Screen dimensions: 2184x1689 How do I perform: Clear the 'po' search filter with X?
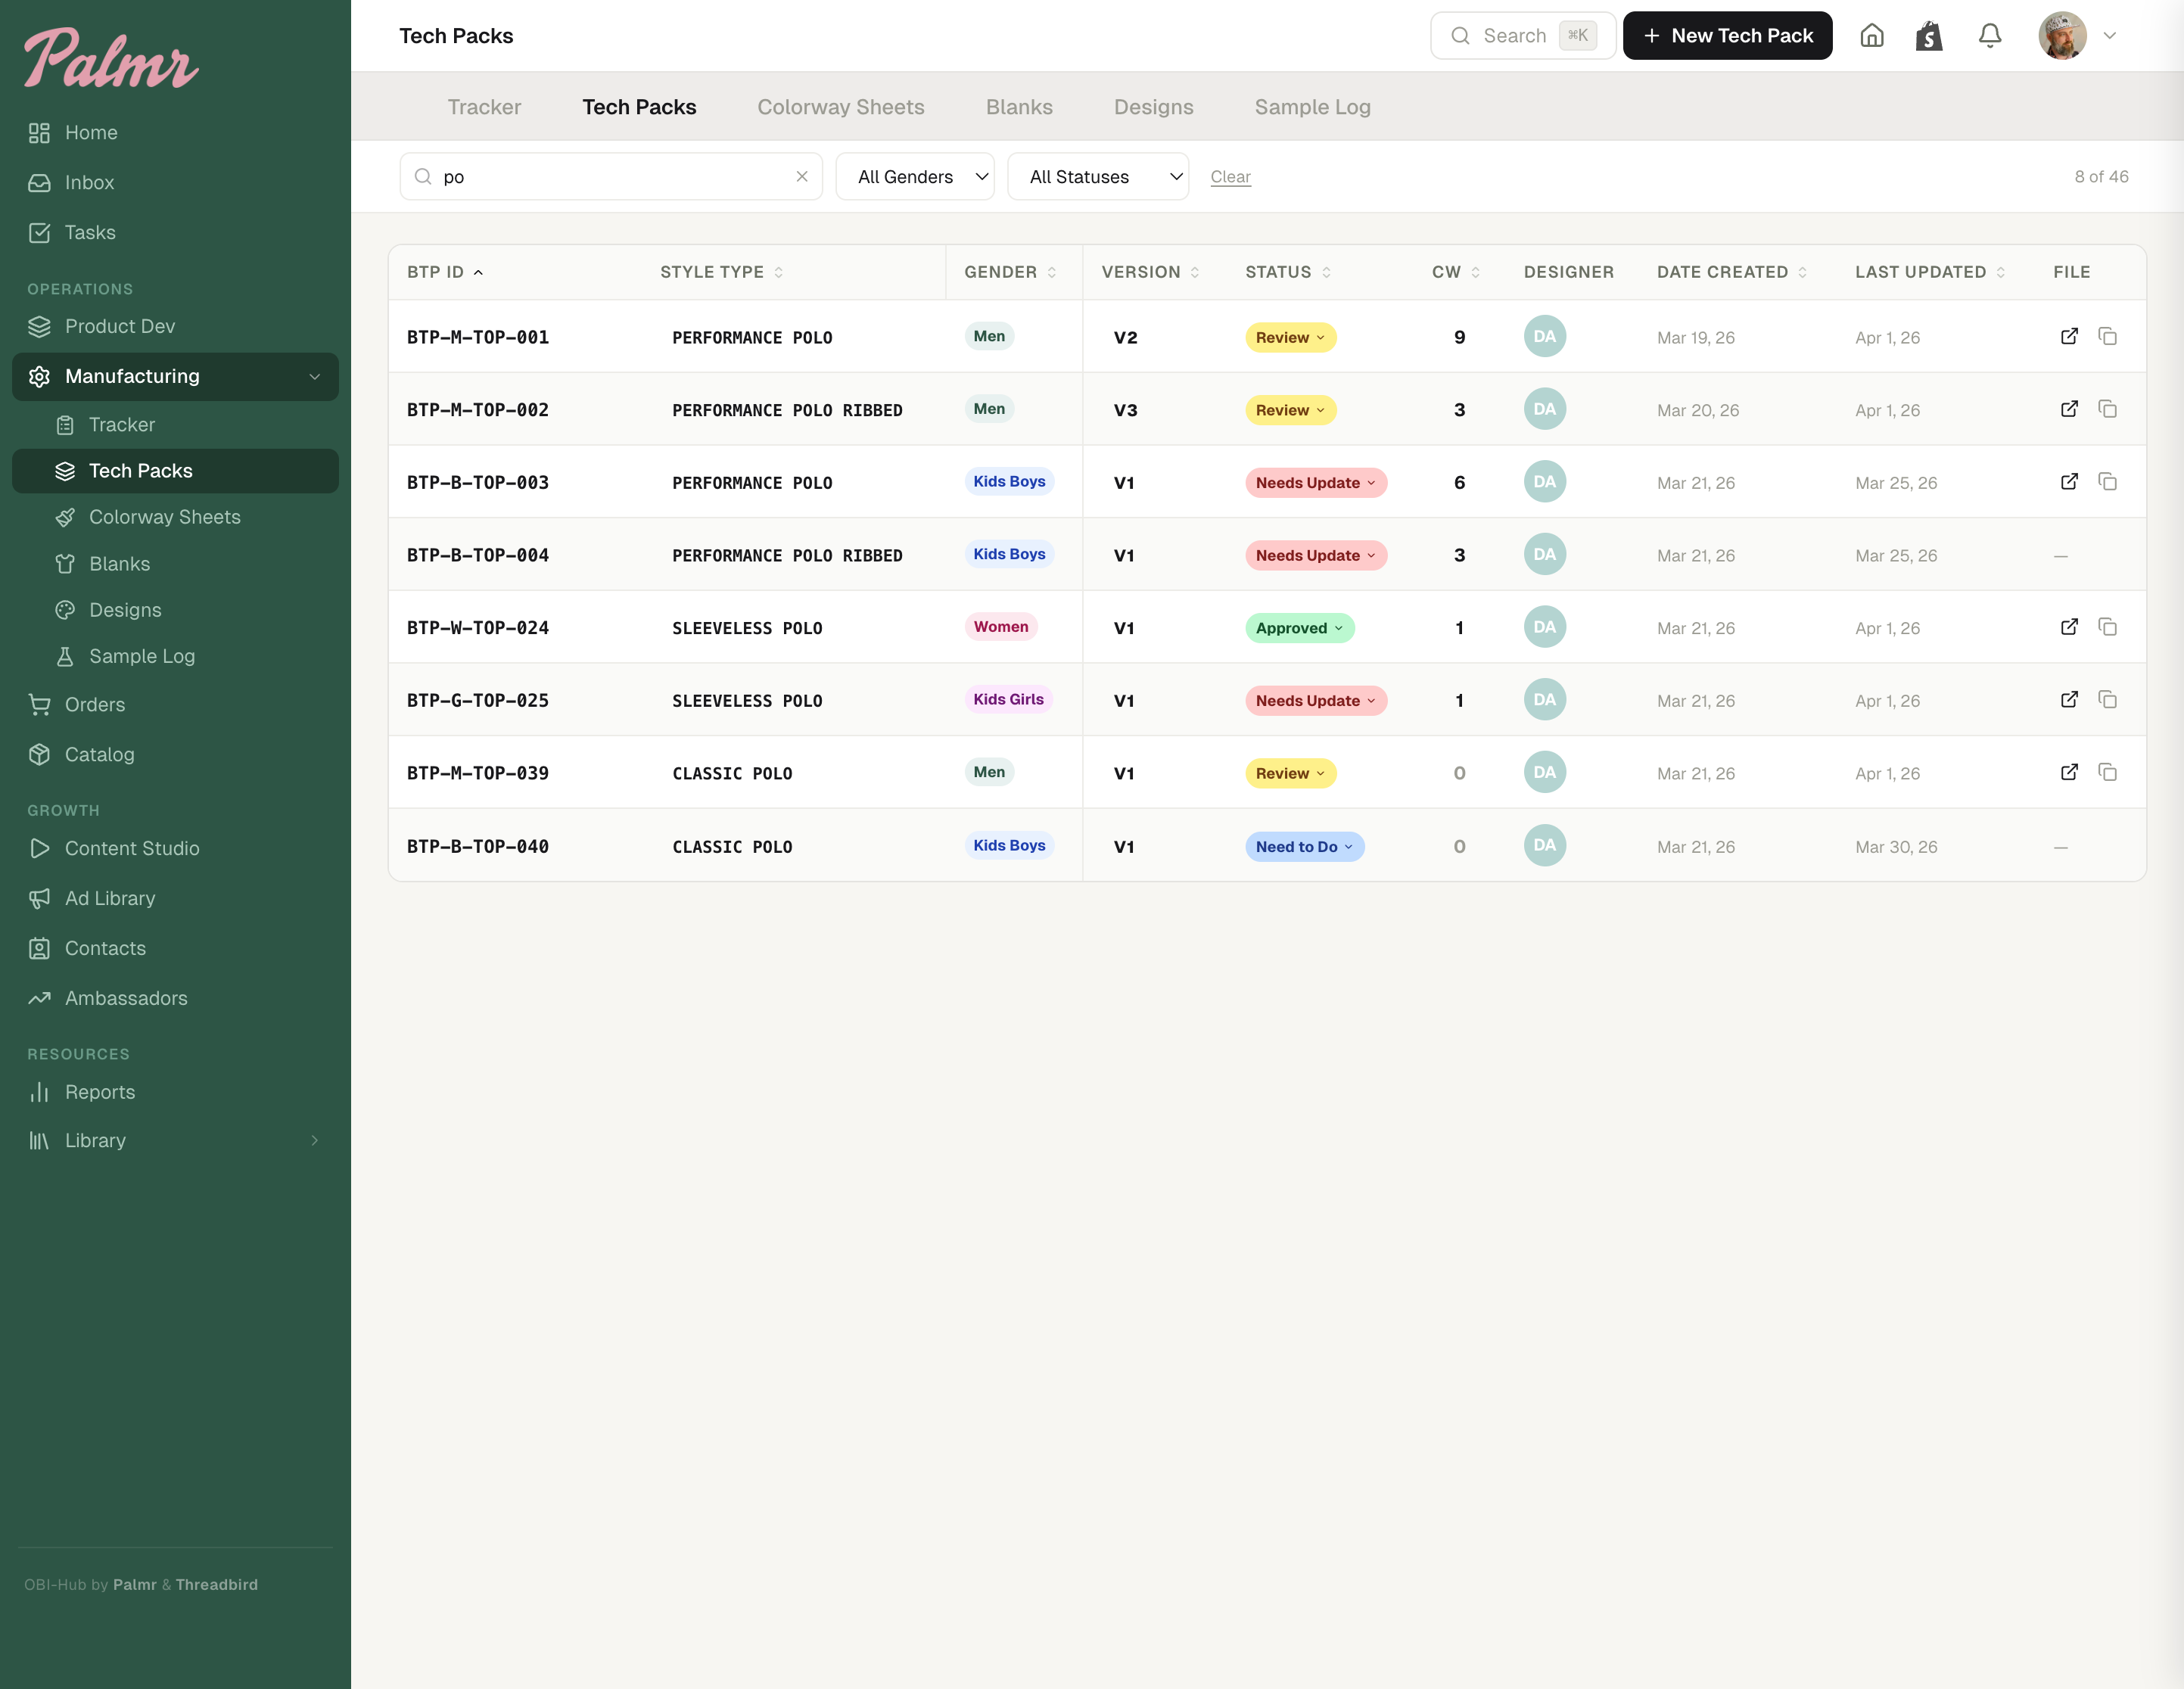tap(802, 176)
